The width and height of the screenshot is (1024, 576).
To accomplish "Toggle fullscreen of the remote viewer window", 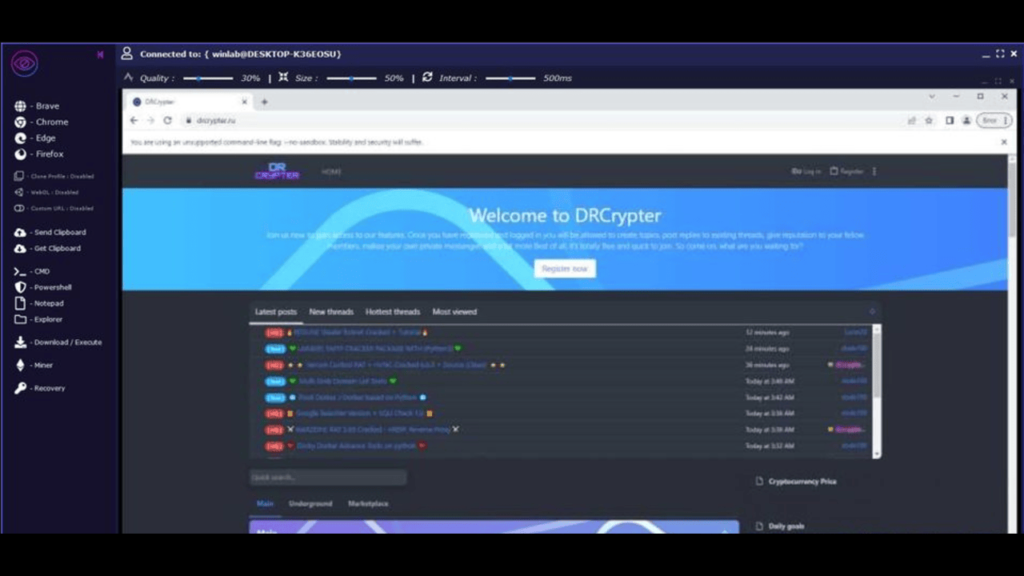I will pos(1000,54).
